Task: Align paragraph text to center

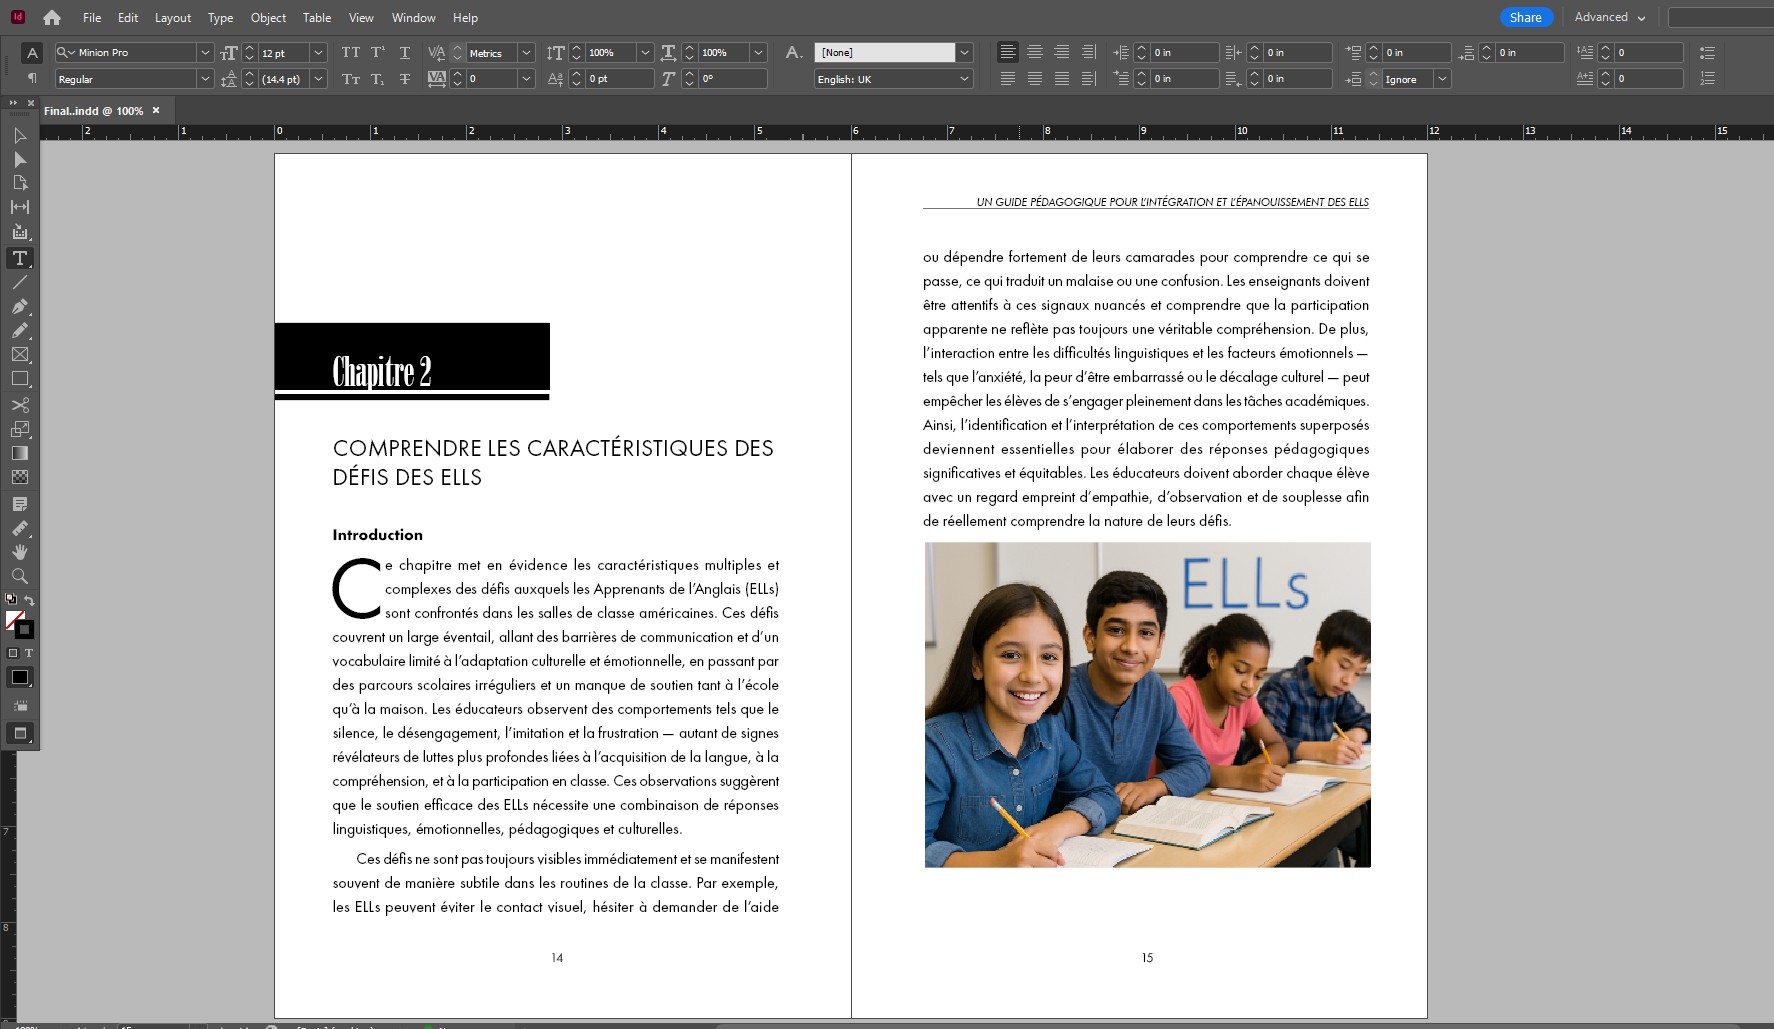Action: click(x=1035, y=52)
